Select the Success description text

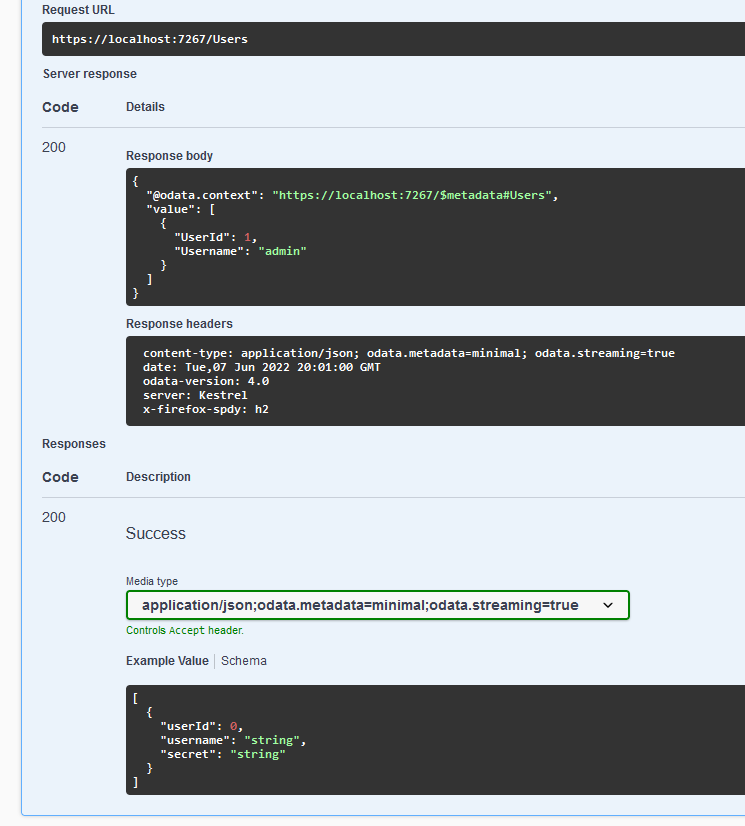[155, 533]
